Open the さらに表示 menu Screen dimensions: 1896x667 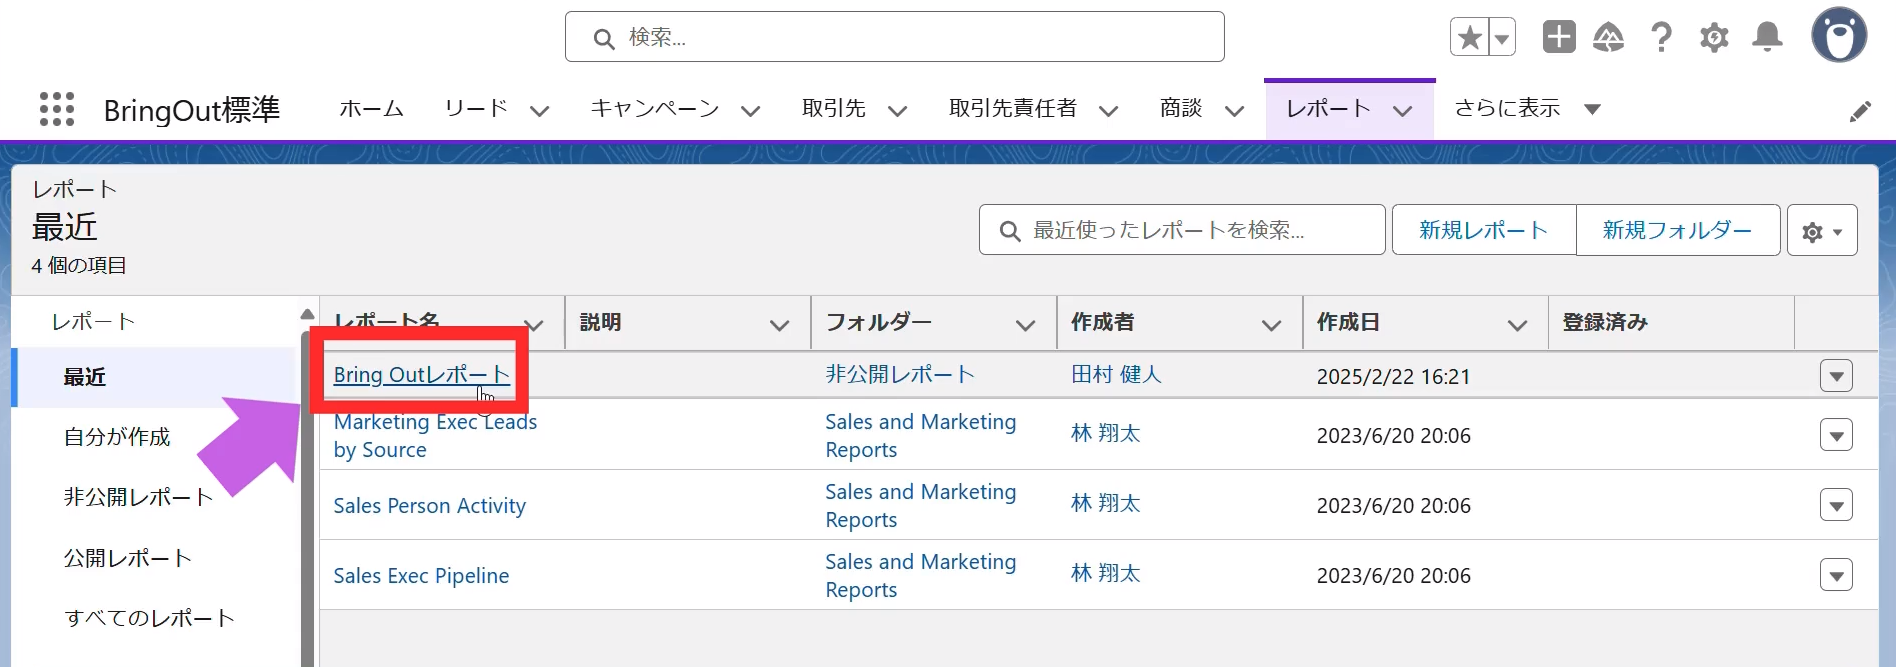coord(1528,109)
